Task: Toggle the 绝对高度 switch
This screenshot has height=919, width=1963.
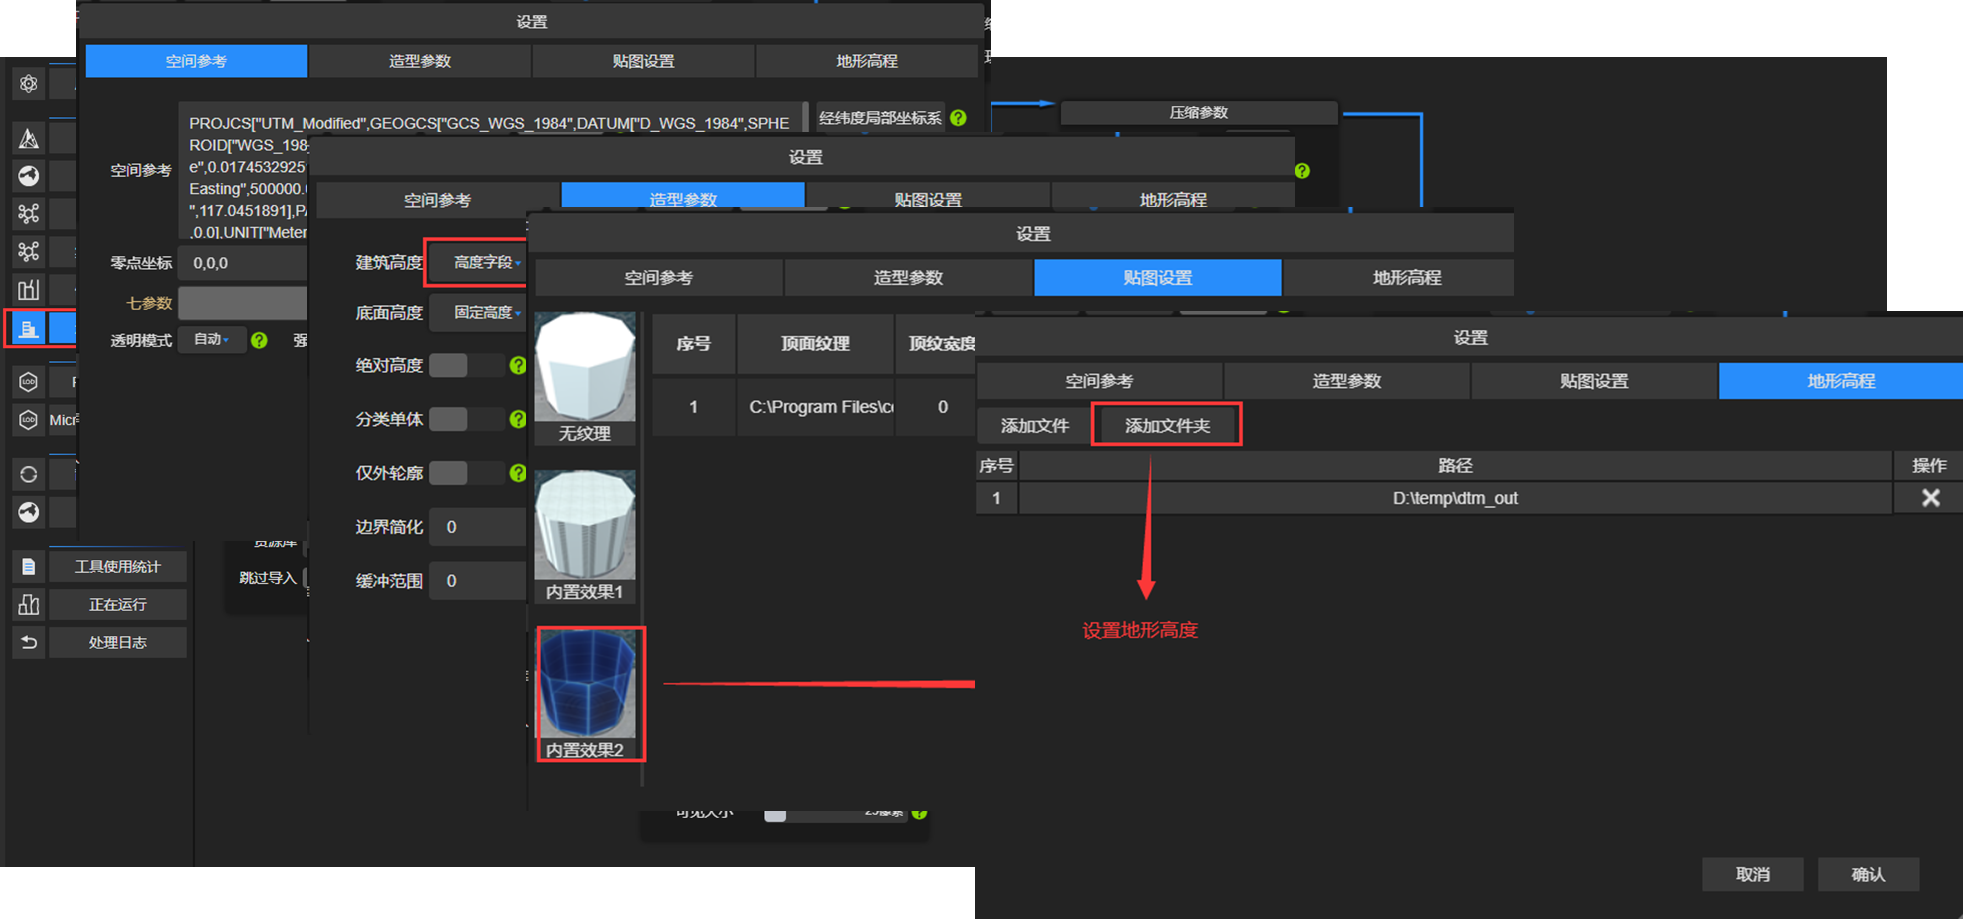Action: [x=449, y=366]
